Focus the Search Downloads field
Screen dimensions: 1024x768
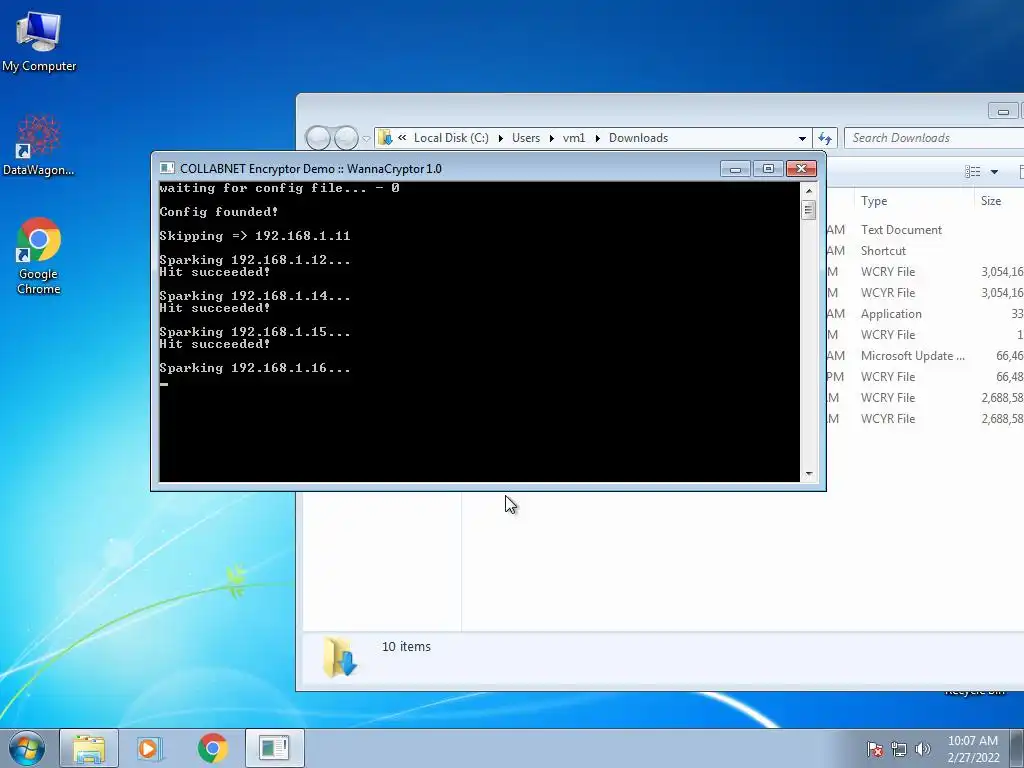click(934, 138)
